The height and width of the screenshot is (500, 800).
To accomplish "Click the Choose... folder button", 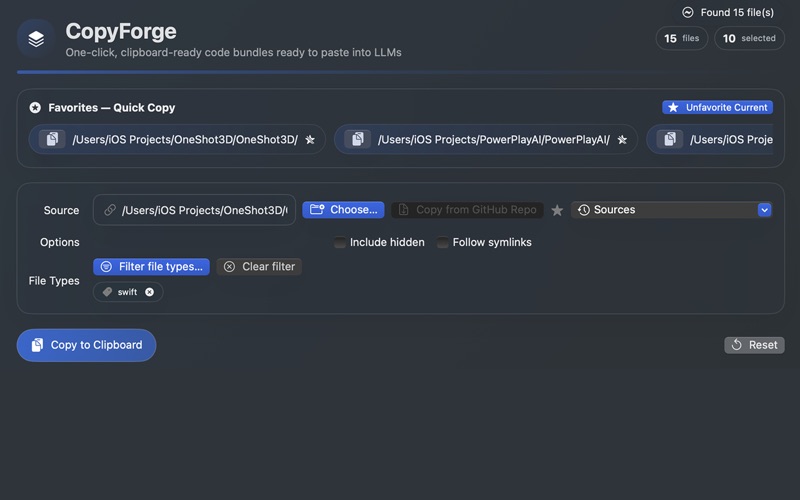I will pyautogui.click(x=343, y=210).
